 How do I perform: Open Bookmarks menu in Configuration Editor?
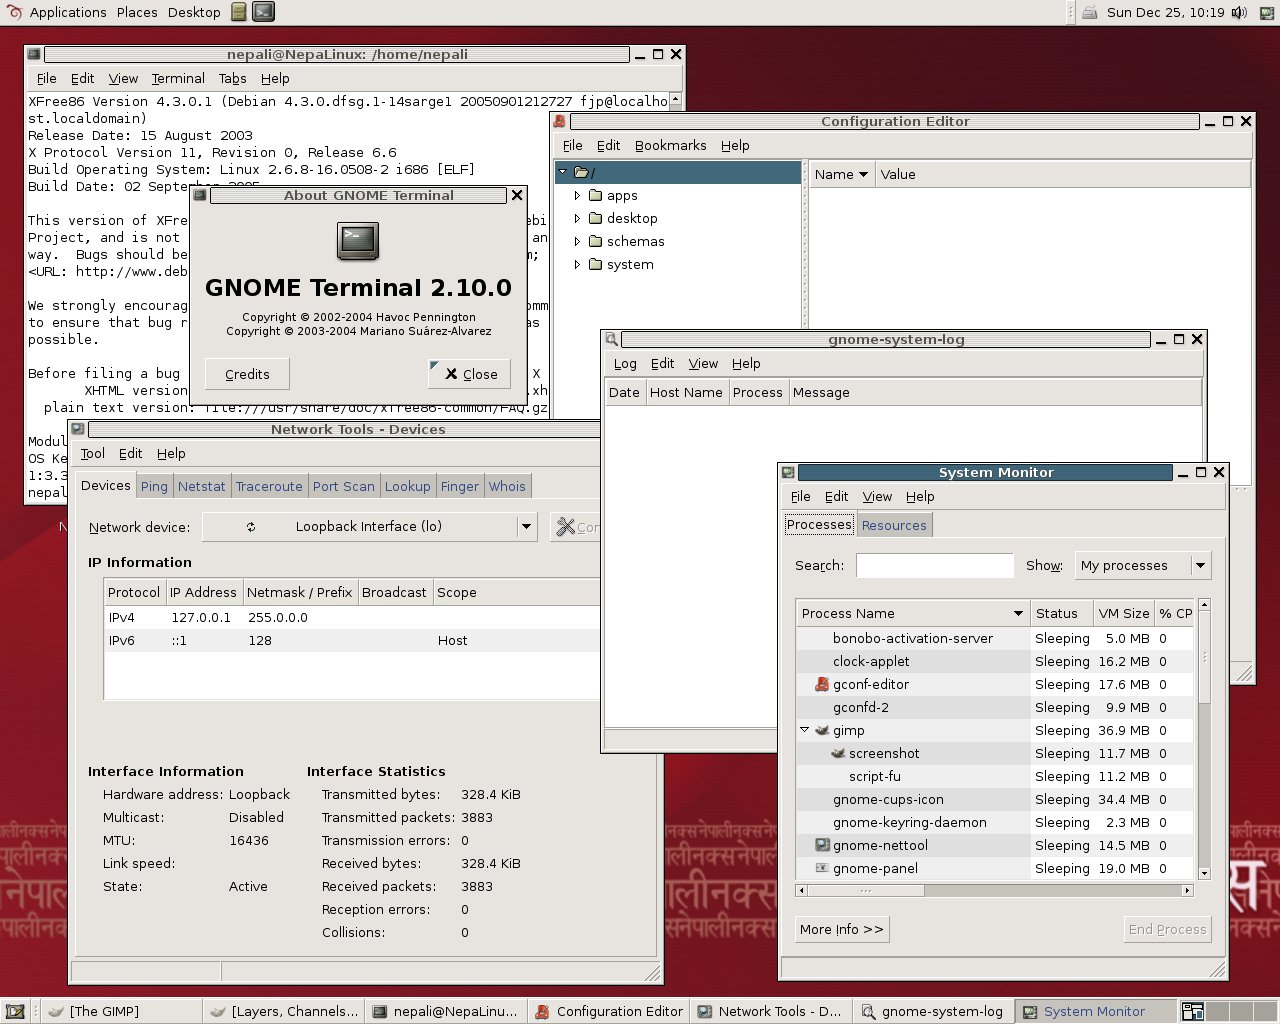point(670,145)
